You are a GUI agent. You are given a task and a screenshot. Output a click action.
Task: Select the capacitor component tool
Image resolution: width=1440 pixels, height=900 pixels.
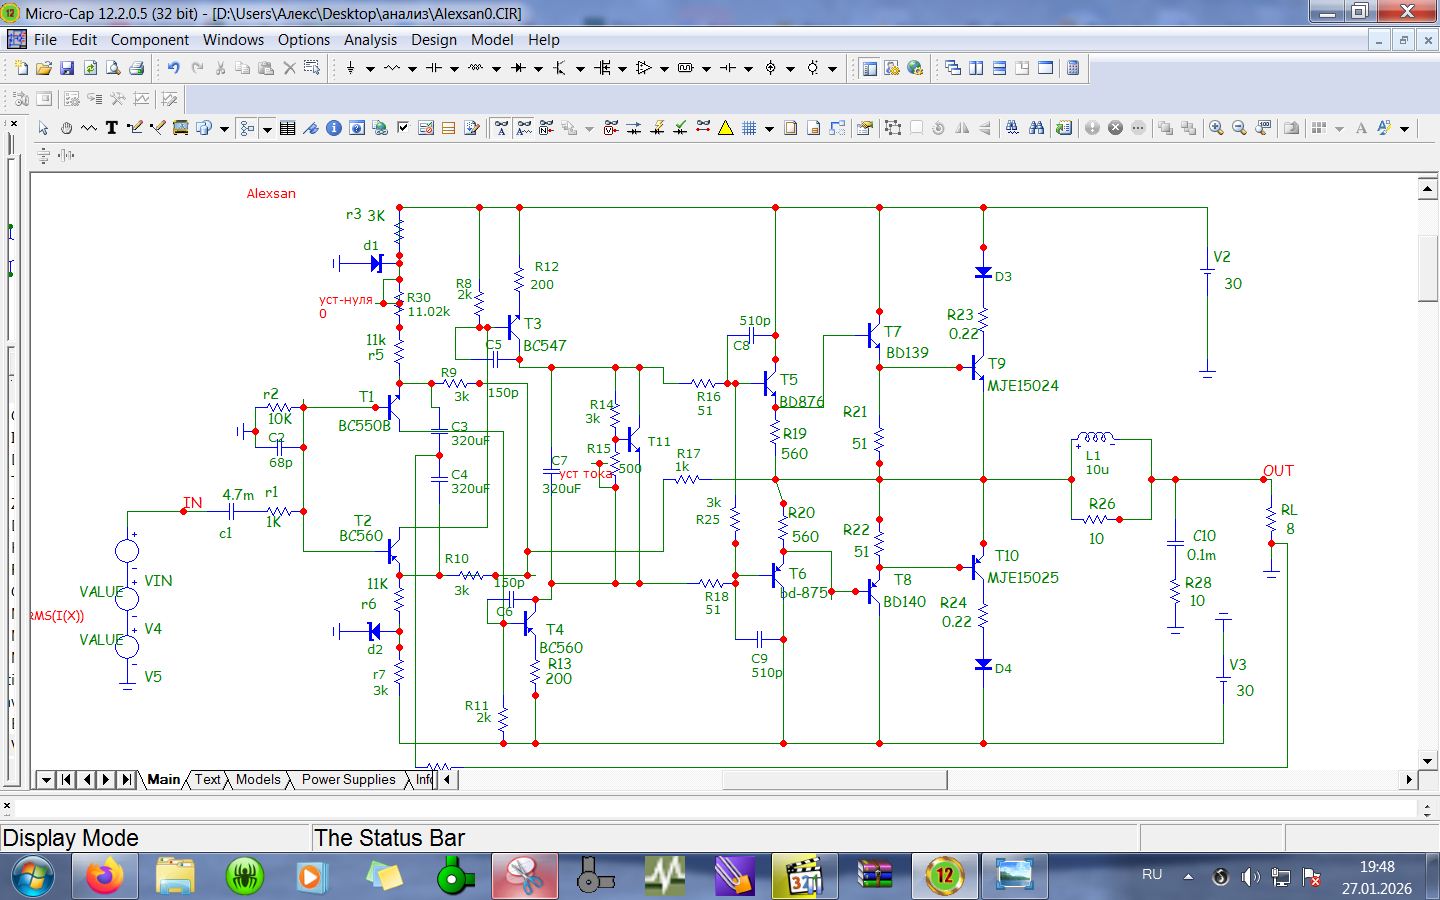point(433,68)
